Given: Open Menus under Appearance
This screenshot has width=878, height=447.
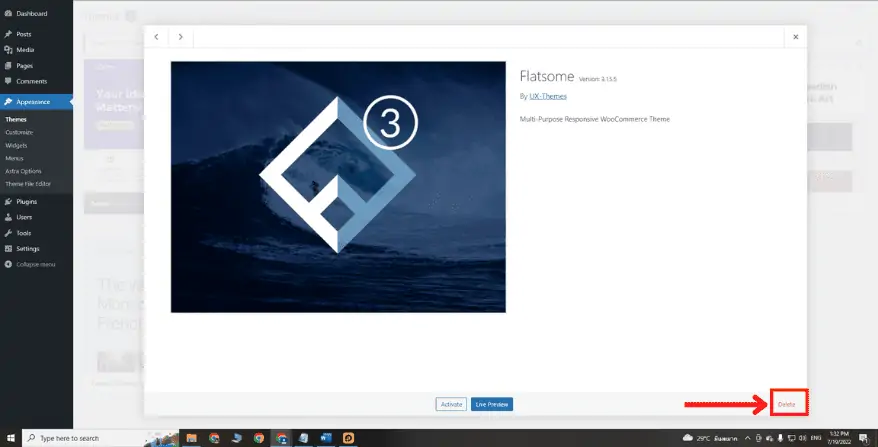Looking at the screenshot, I should (x=14, y=158).
